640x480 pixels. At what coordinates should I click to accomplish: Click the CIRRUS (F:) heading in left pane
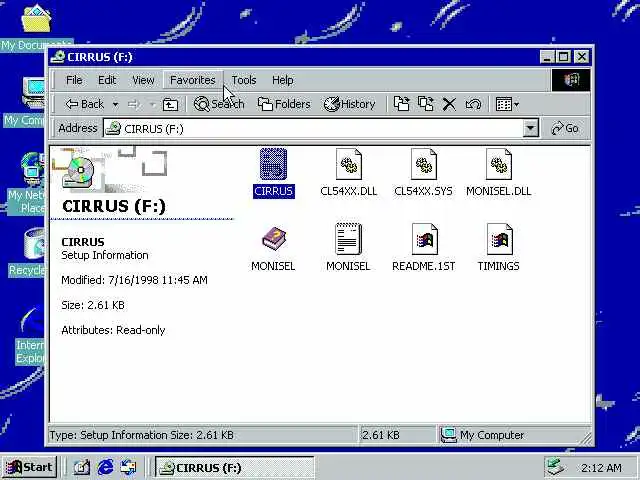[x=114, y=206]
